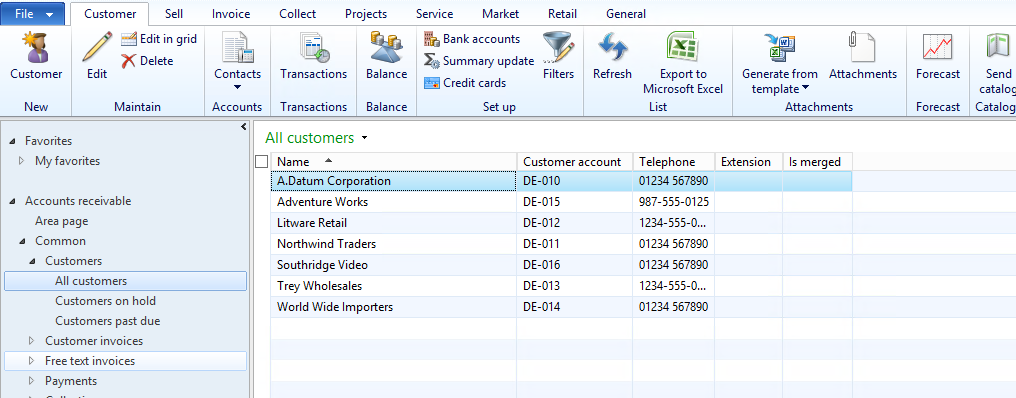Click telephone 987-555-0125
This screenshot has height=398, width=1016.
674,202
